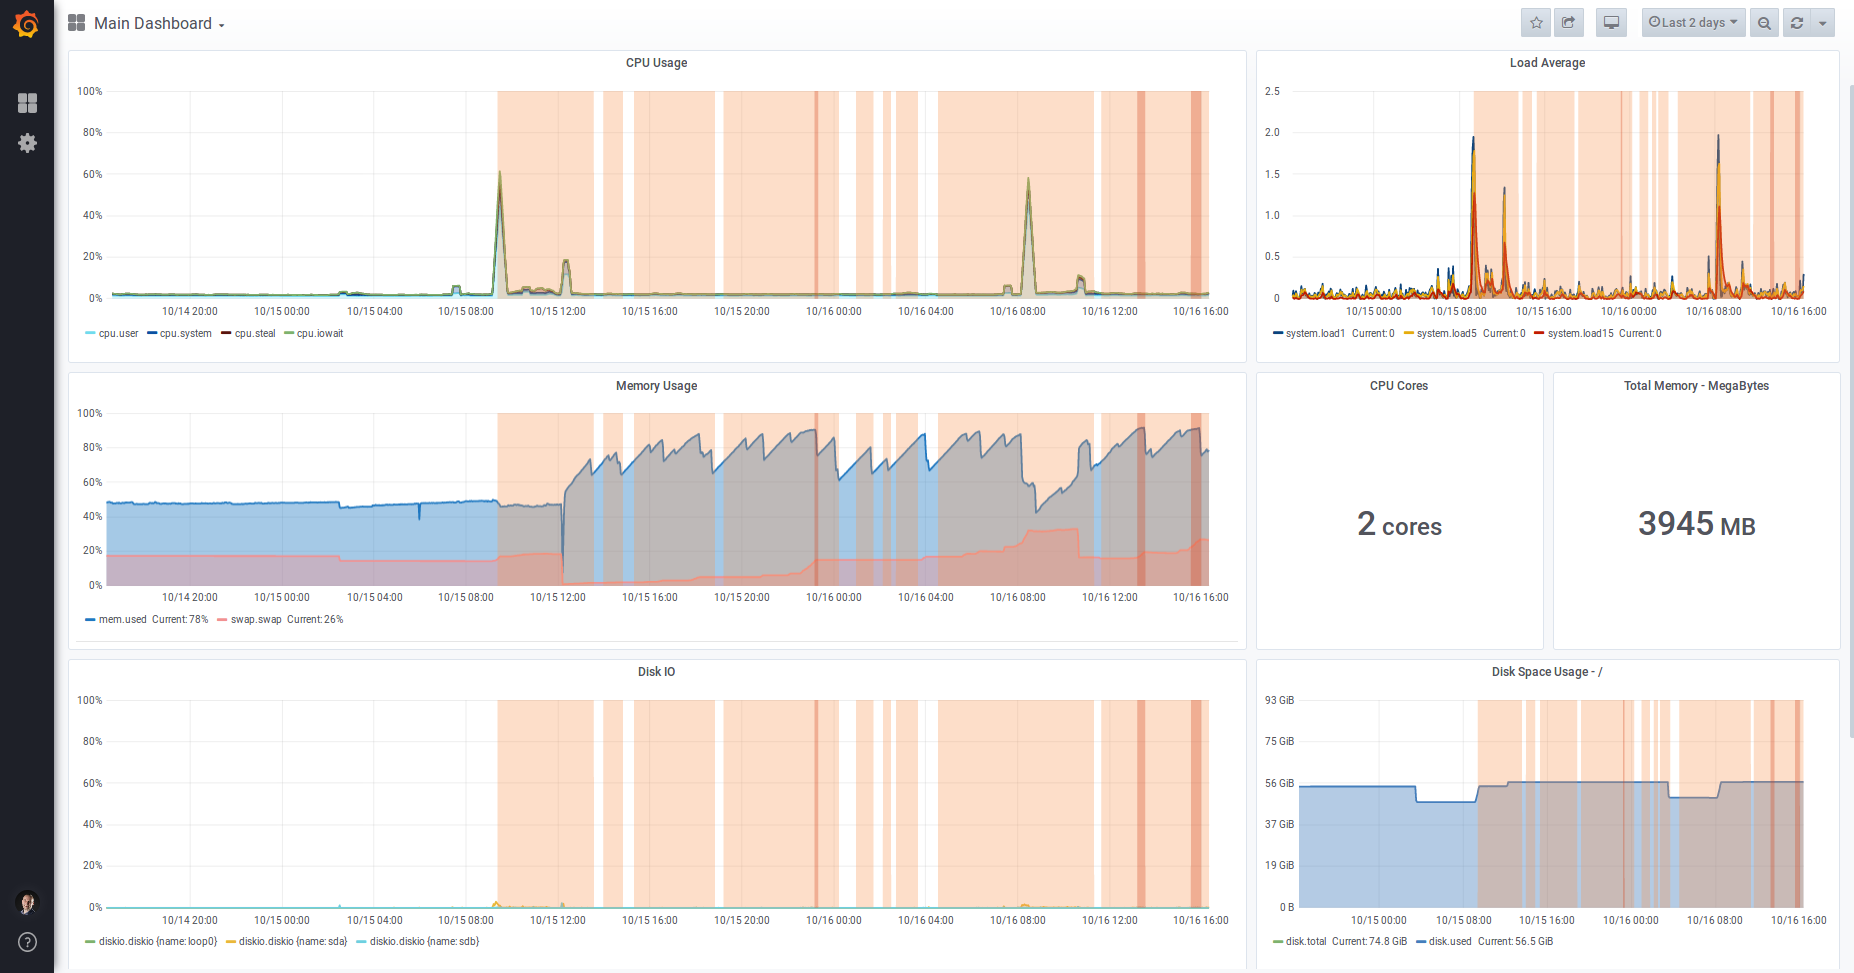Open the Dashboards sidebar icon
This screenshot has width=1854, height=973.
(27, 103)
